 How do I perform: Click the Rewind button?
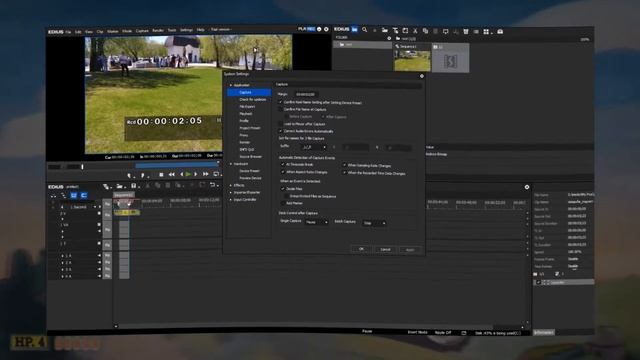pos(172,175)
